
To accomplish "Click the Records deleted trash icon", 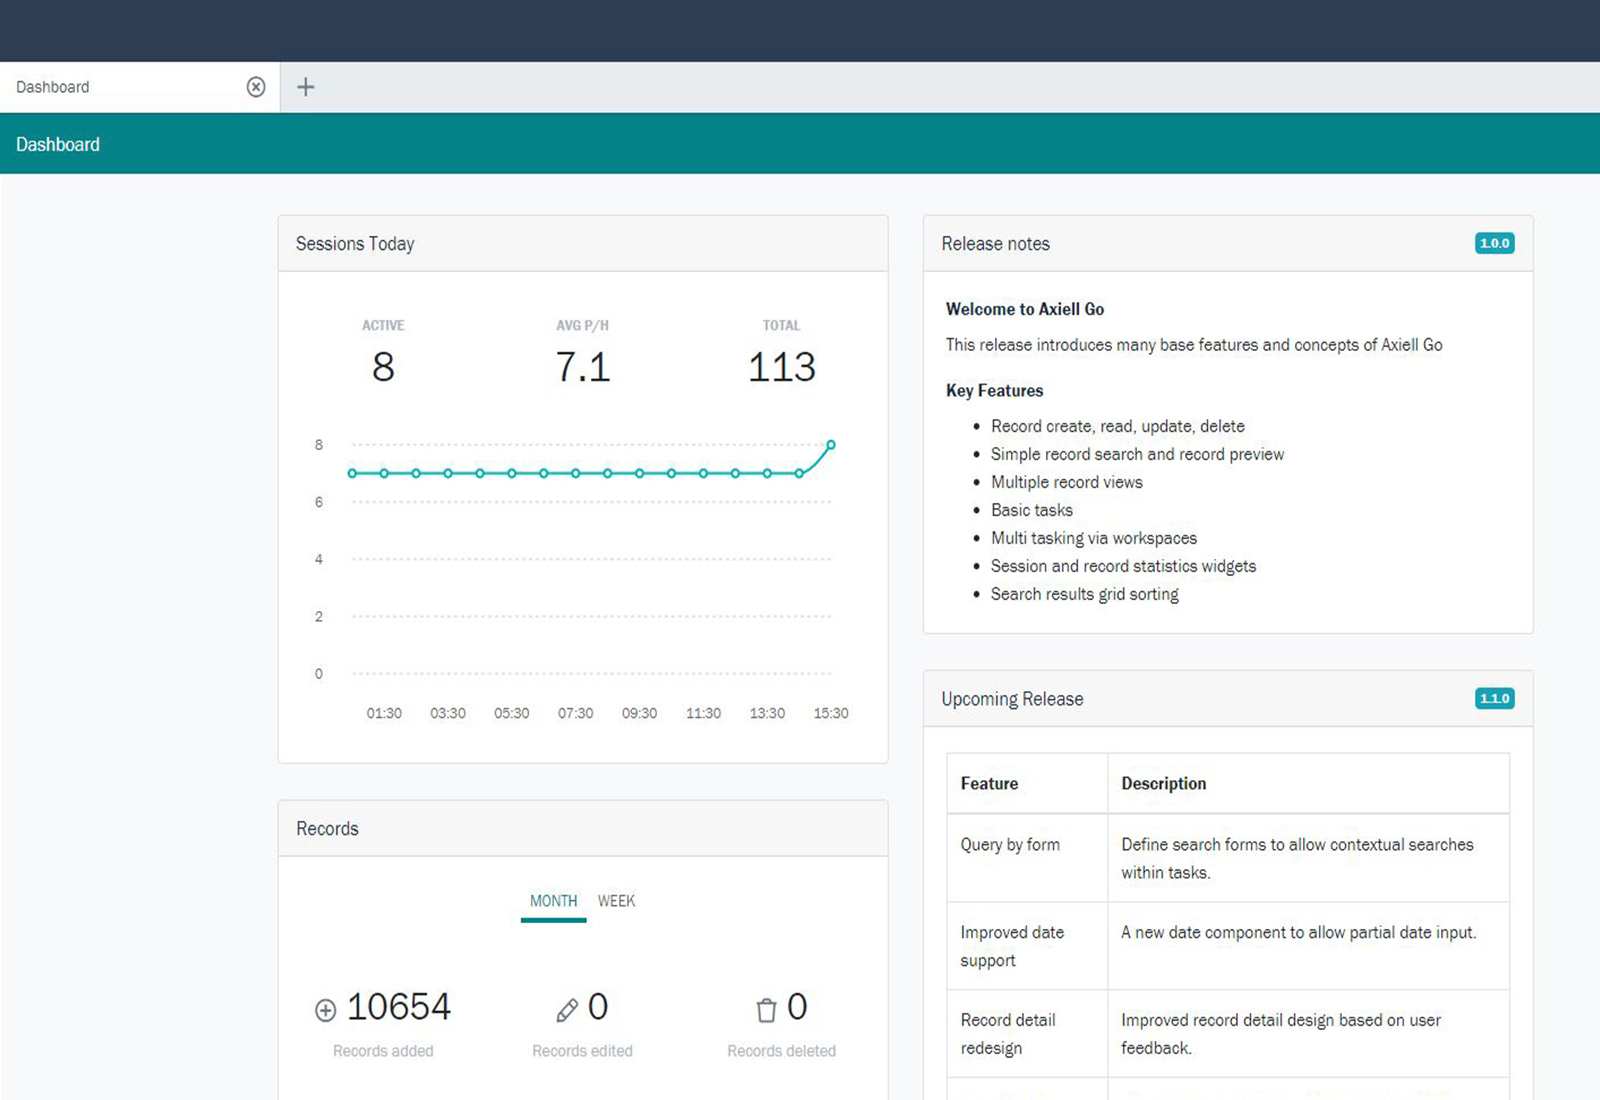I will [766, 1010].
